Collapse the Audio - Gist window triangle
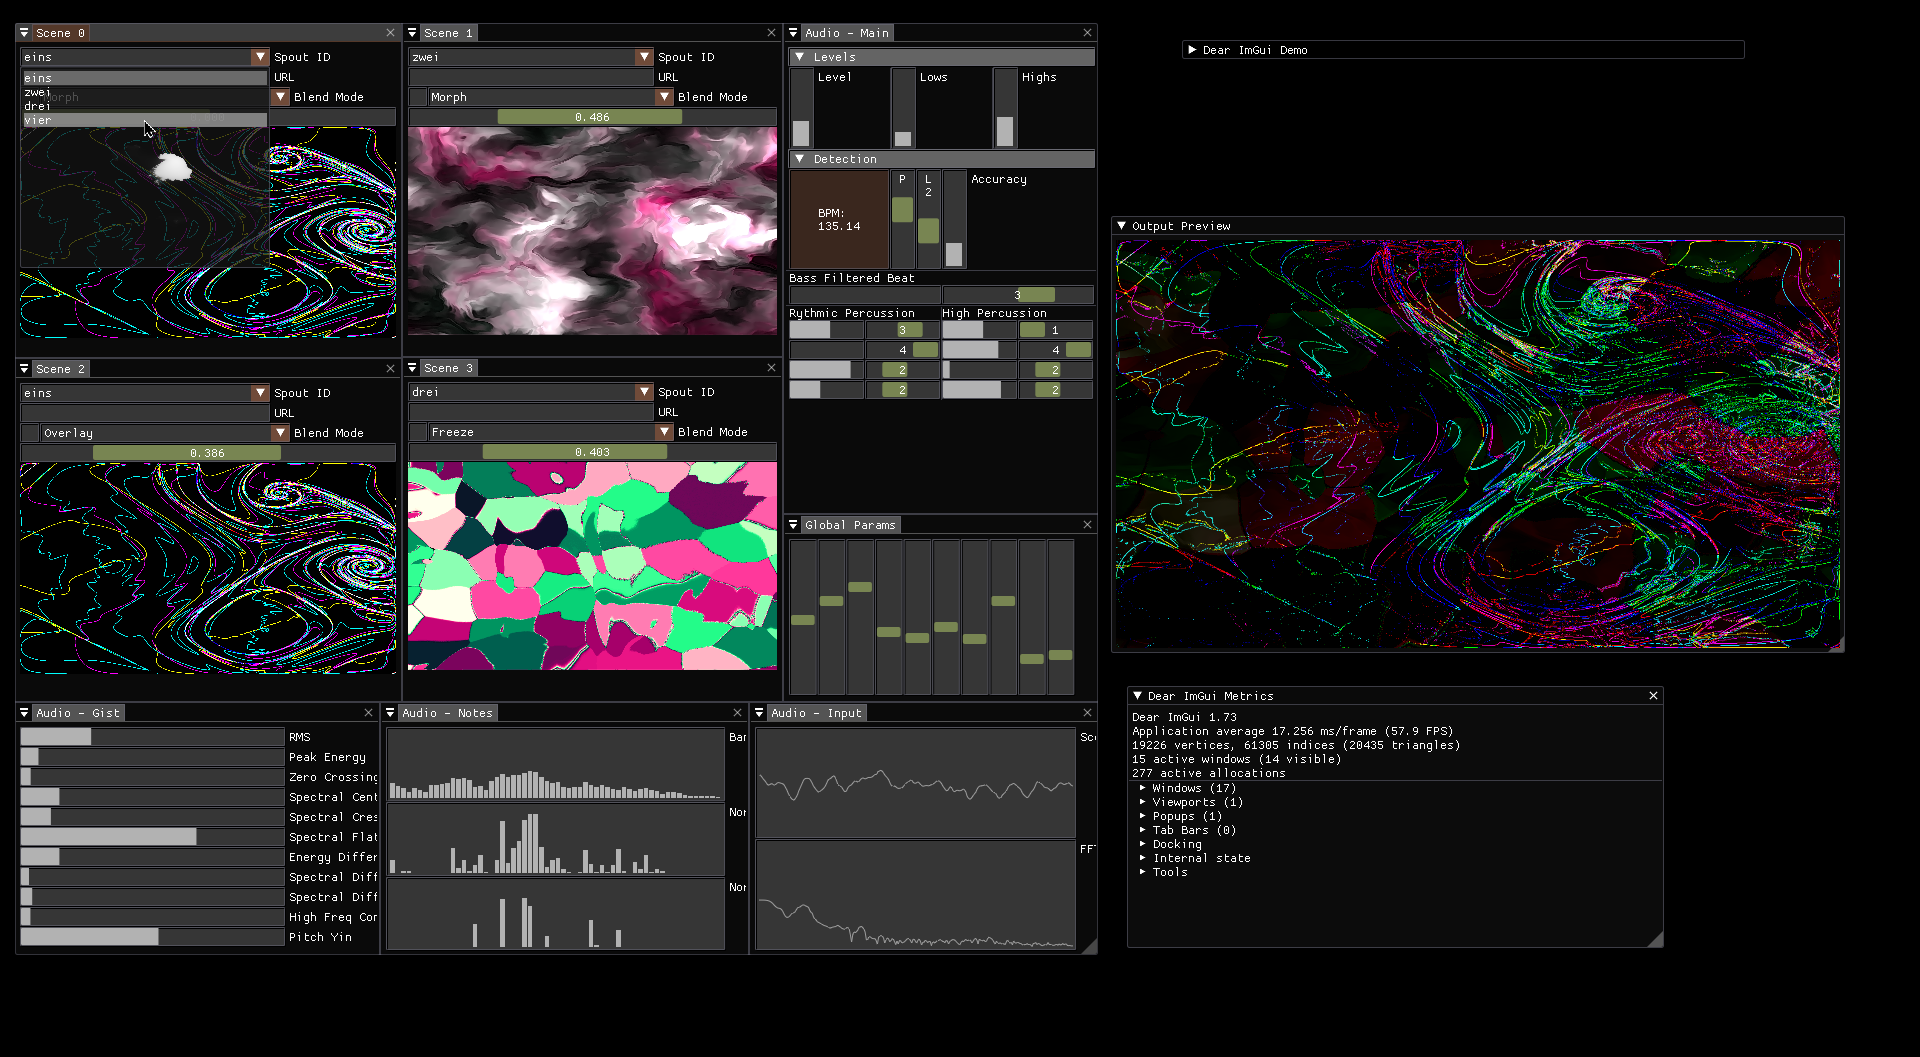Viewport: 1920px width, 1057px height. (24, 713)
